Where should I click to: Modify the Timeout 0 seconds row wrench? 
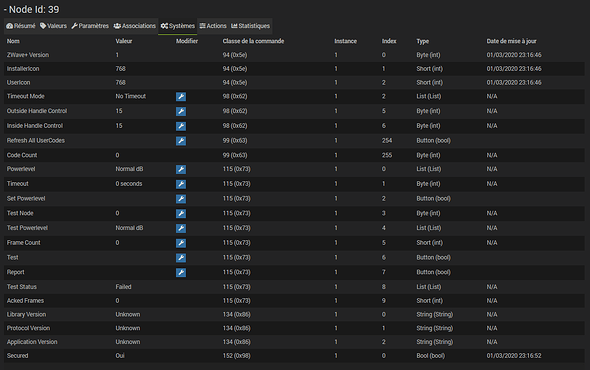tap(181, 184)
